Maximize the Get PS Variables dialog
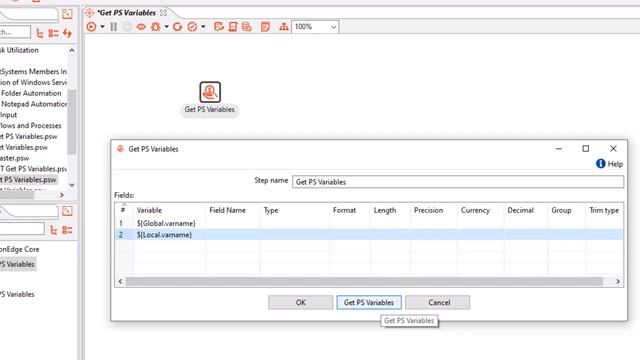The image size is (640, 360). point(586,149)
